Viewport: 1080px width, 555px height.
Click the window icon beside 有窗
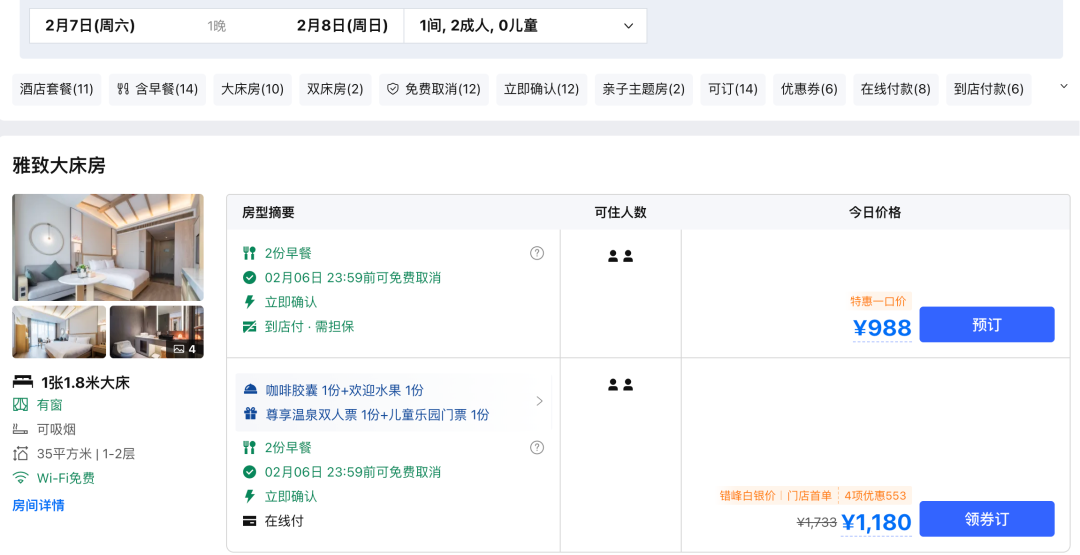tap(21, 405)
